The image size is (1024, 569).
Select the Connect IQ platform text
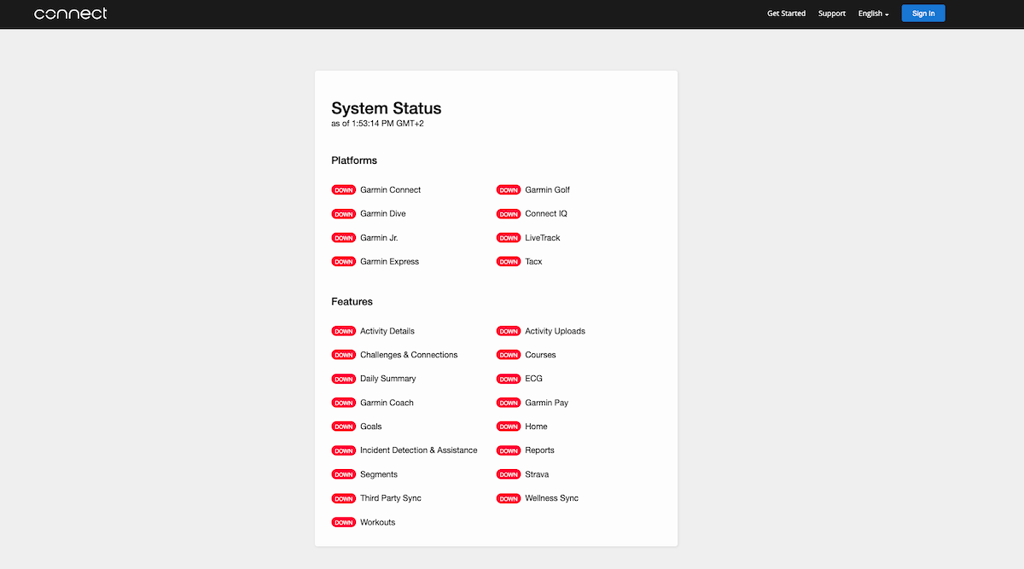(x=546, y=214)
